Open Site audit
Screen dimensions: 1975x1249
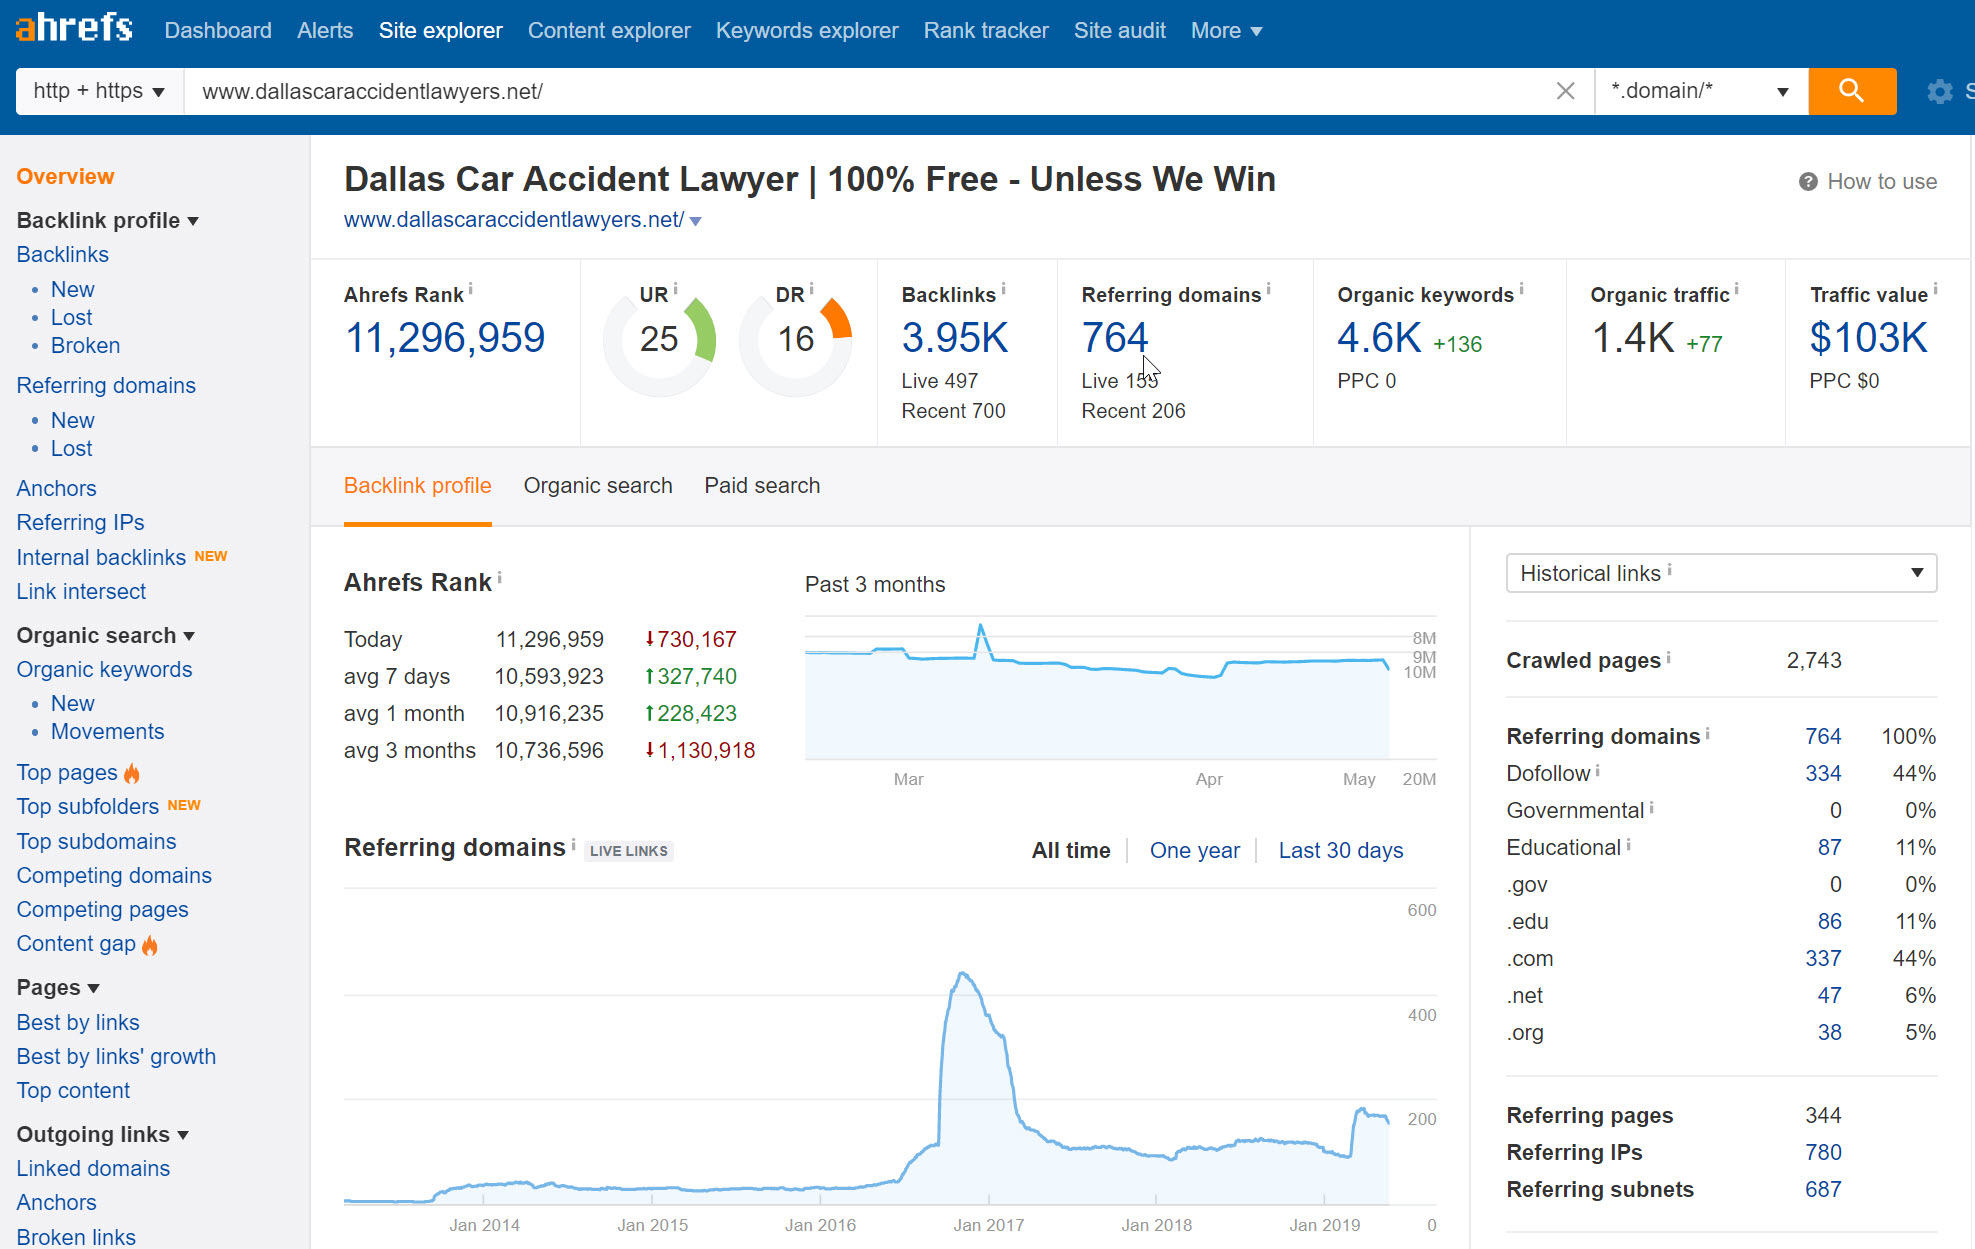(1120, 31)
